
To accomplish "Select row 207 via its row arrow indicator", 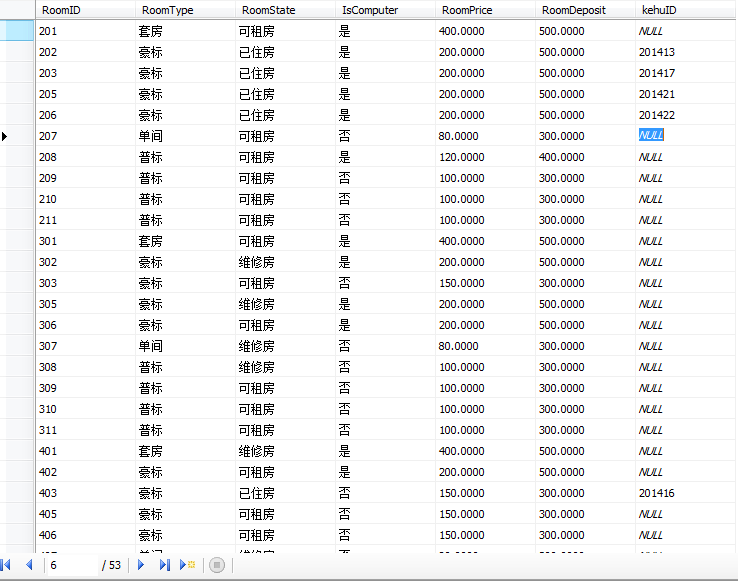I will point(17,136).
